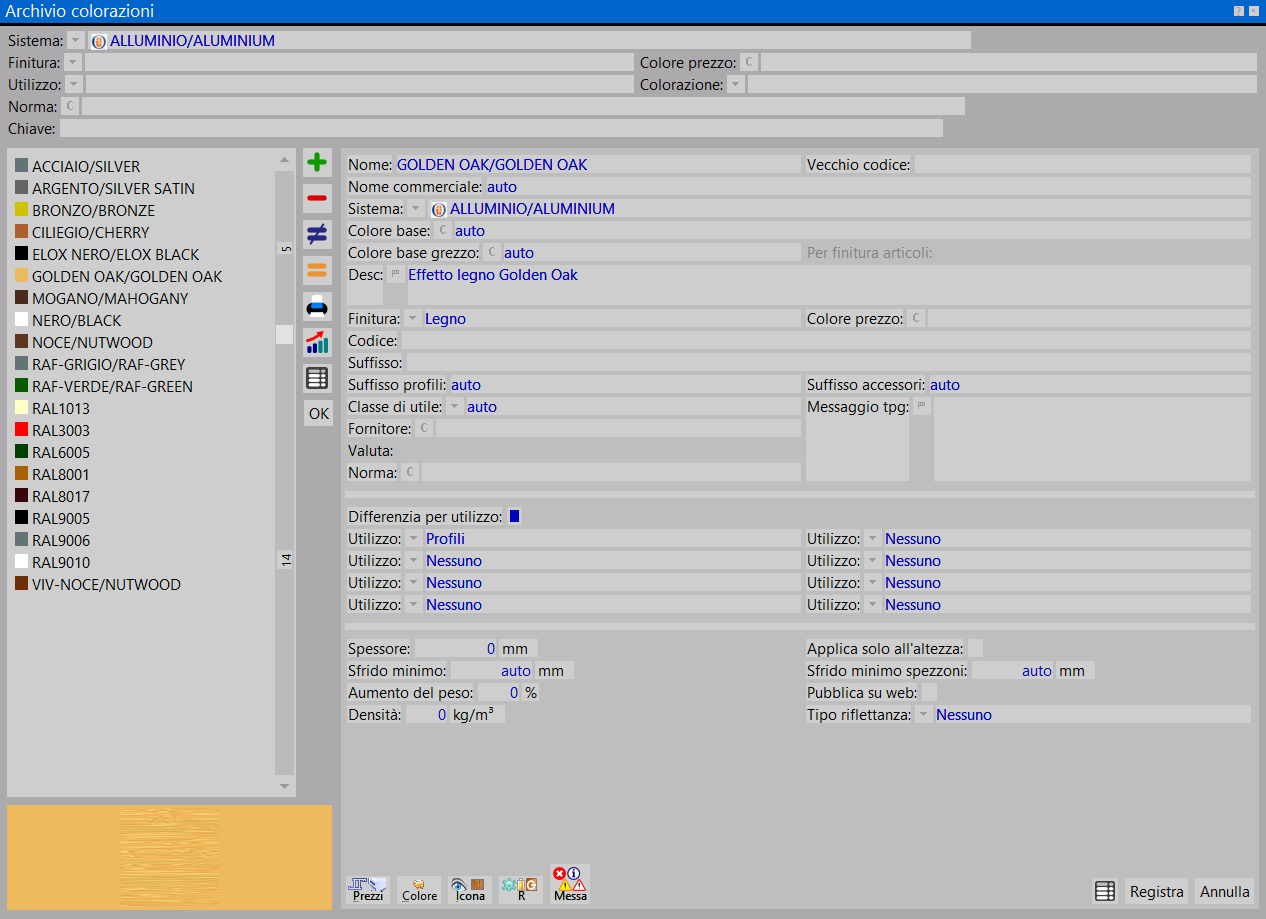This screenshot has width=1266, height=919.
Task: Open the Tipo riflettanza dropdown
Action: [922, 715]
